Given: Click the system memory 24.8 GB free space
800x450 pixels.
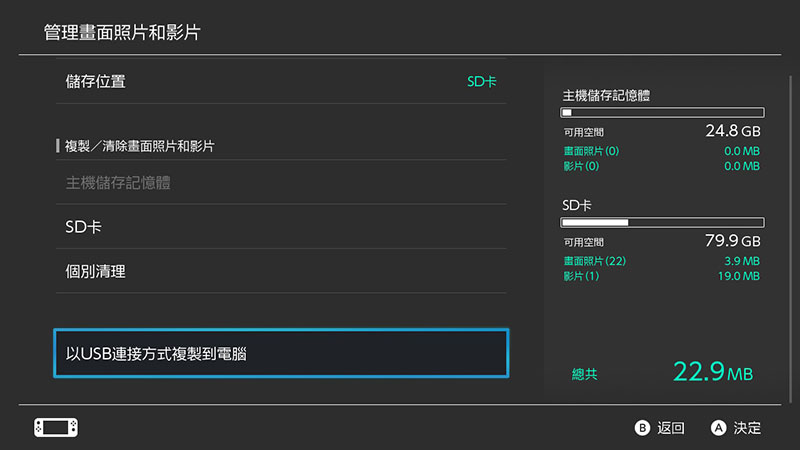Looking at the screenshot, I should pos(732,131).
